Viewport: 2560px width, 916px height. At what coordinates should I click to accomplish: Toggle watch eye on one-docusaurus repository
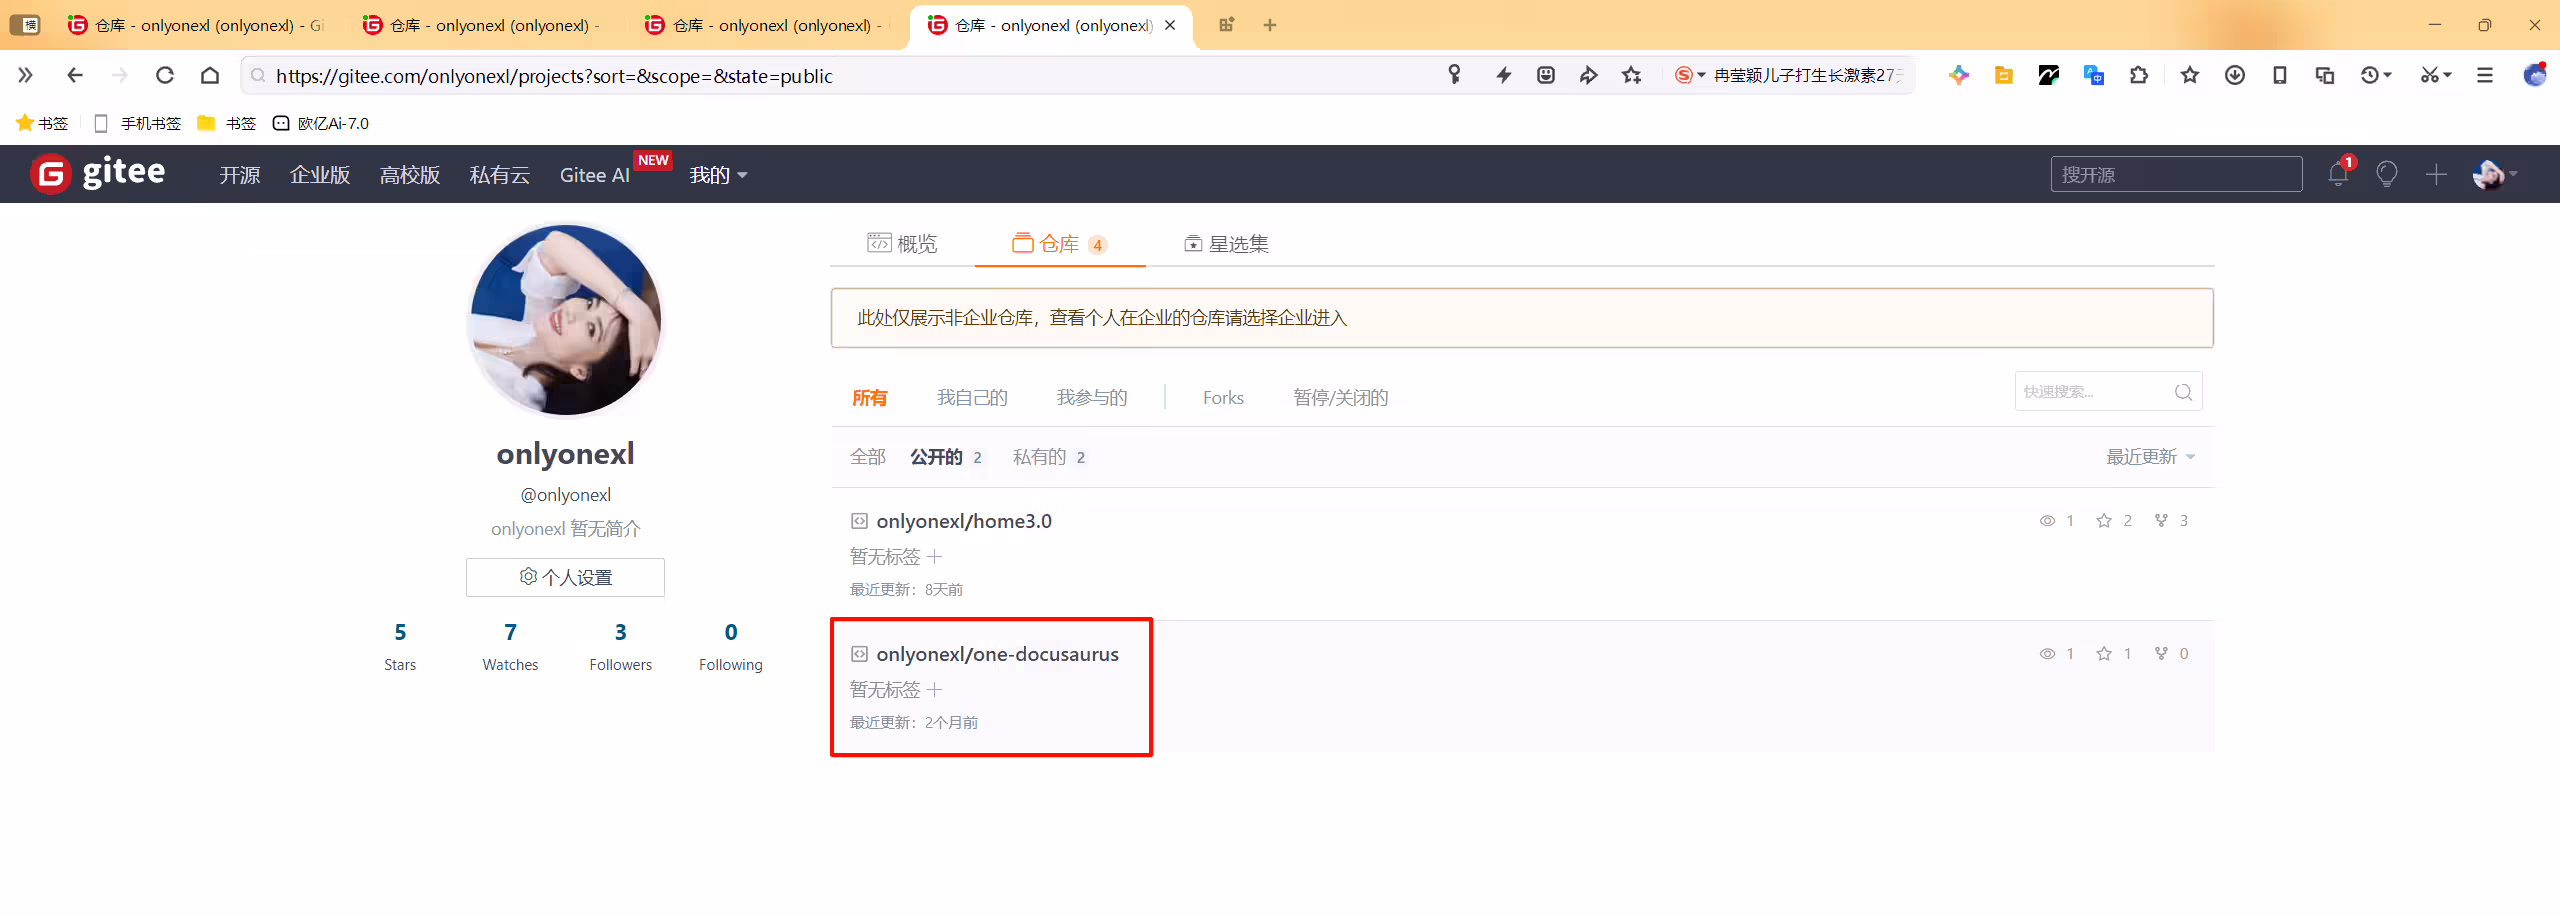2047,653
